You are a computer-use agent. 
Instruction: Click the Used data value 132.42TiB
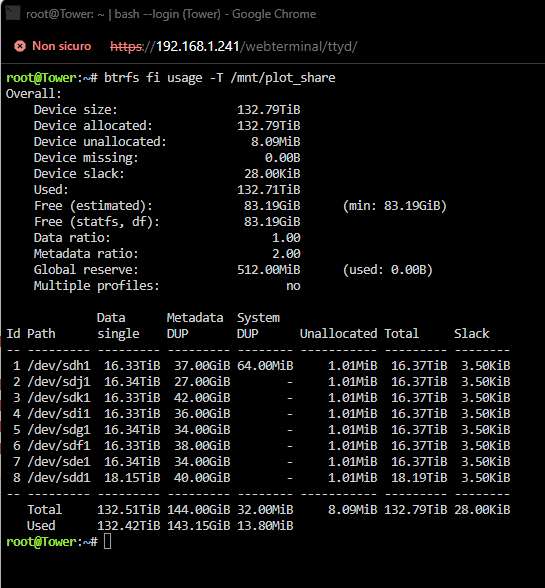click(129, 526)
